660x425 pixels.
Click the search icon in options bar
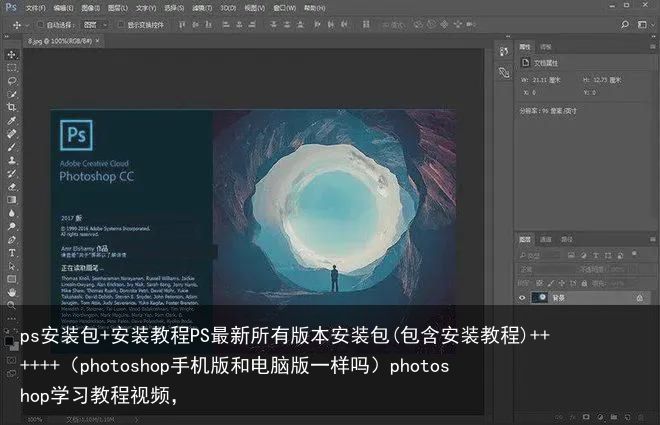pos(625,25)
